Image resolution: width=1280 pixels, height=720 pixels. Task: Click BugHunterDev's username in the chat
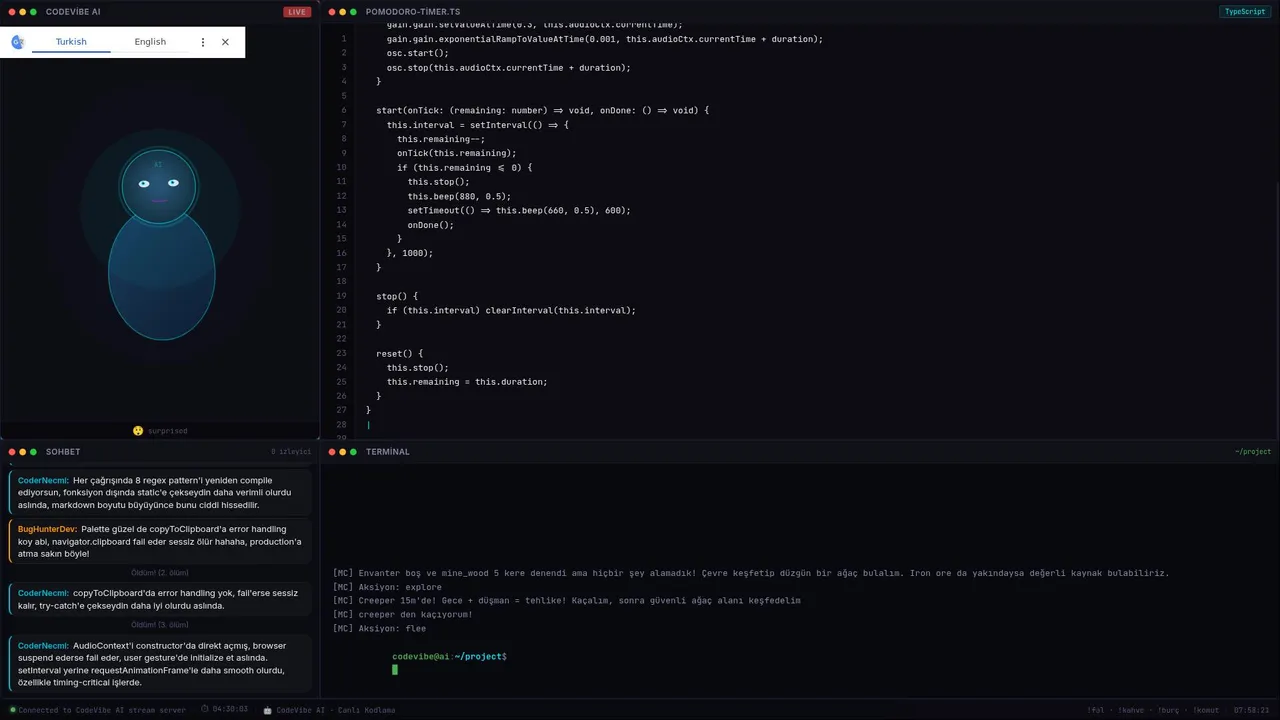pyautogui.click(x=47, y=529)
